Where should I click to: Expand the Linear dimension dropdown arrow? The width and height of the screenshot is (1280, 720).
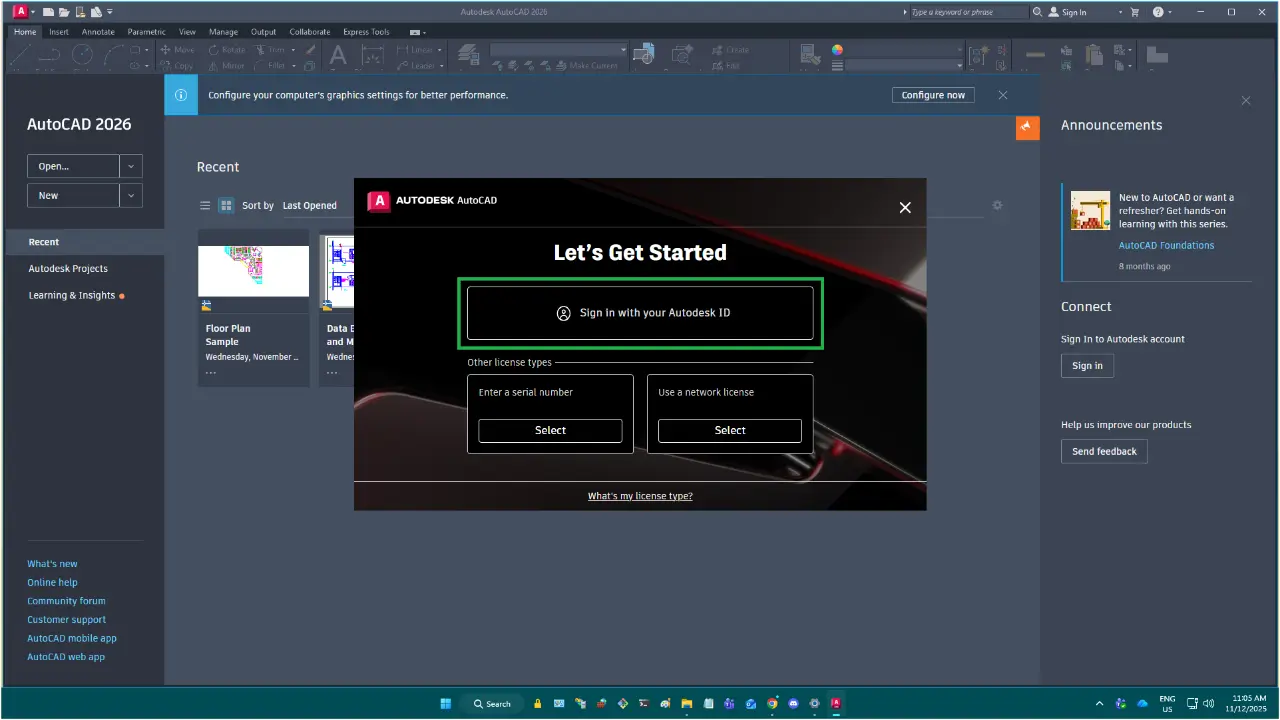pyautogui.click(x=439, y=50)
